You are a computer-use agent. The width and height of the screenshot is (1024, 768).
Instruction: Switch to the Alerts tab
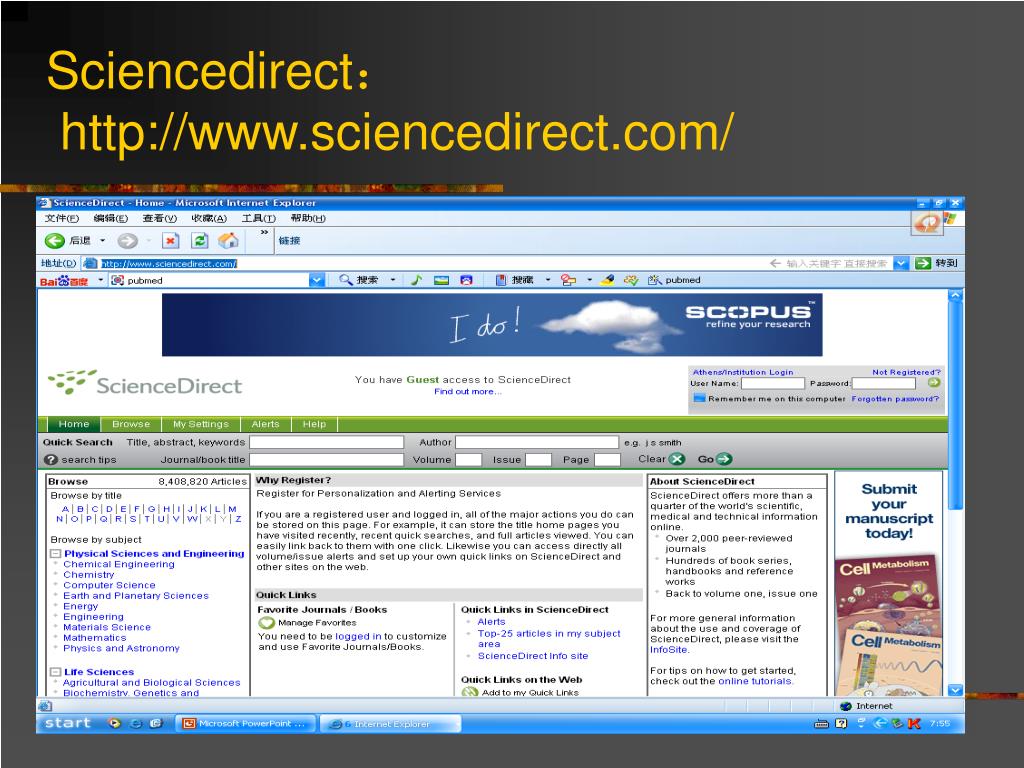(265, 424)
